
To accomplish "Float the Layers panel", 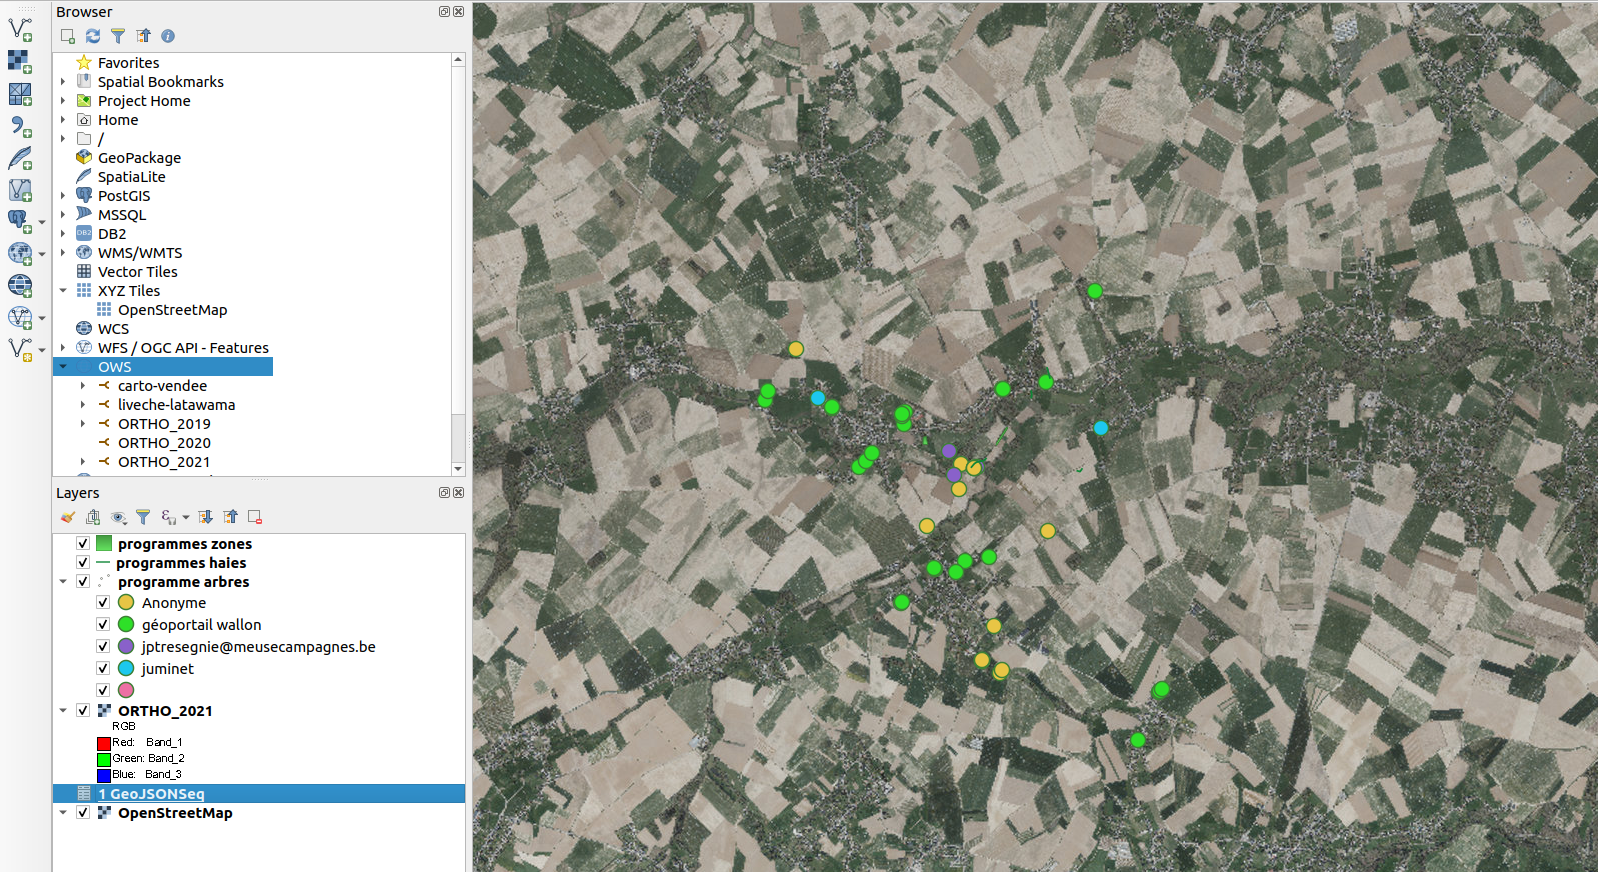I will tap(444, 493).
